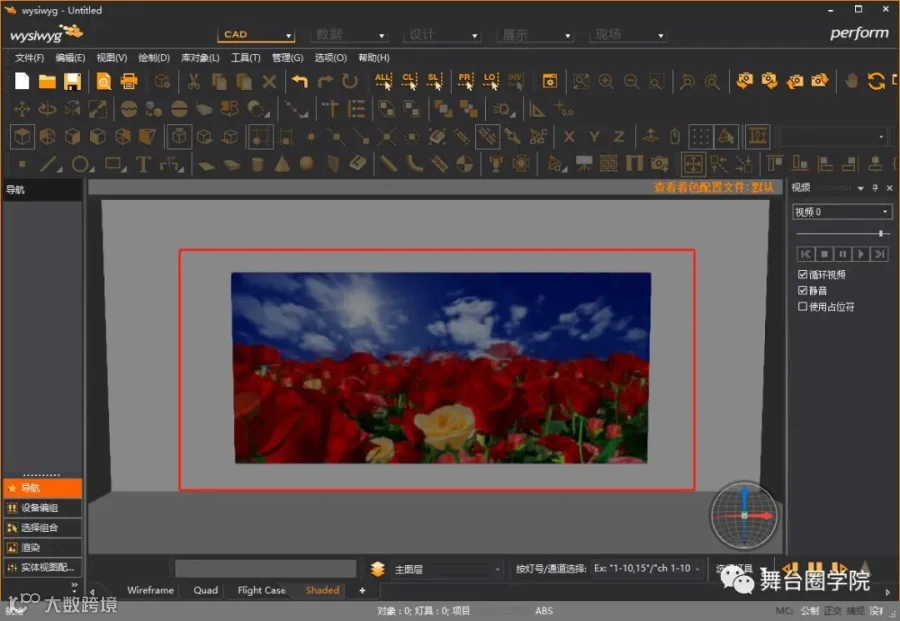Click the Select ALL cursor icon
The width and height of the screenshot is (900, 621).
coord(383,82)
